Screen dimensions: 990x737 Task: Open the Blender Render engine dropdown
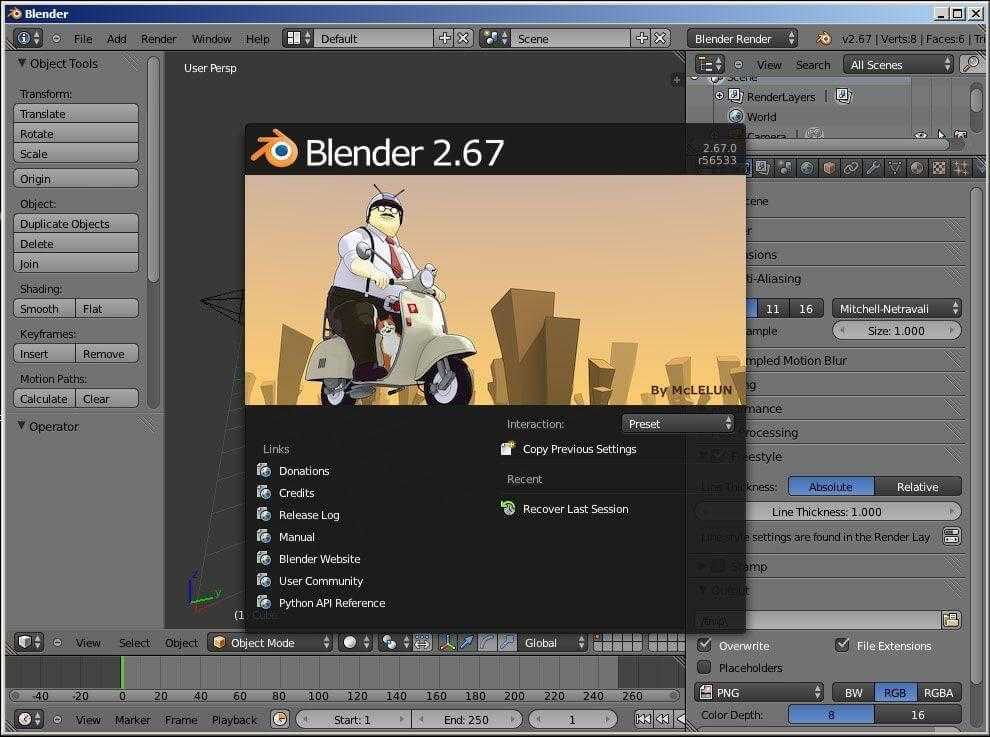742,38
